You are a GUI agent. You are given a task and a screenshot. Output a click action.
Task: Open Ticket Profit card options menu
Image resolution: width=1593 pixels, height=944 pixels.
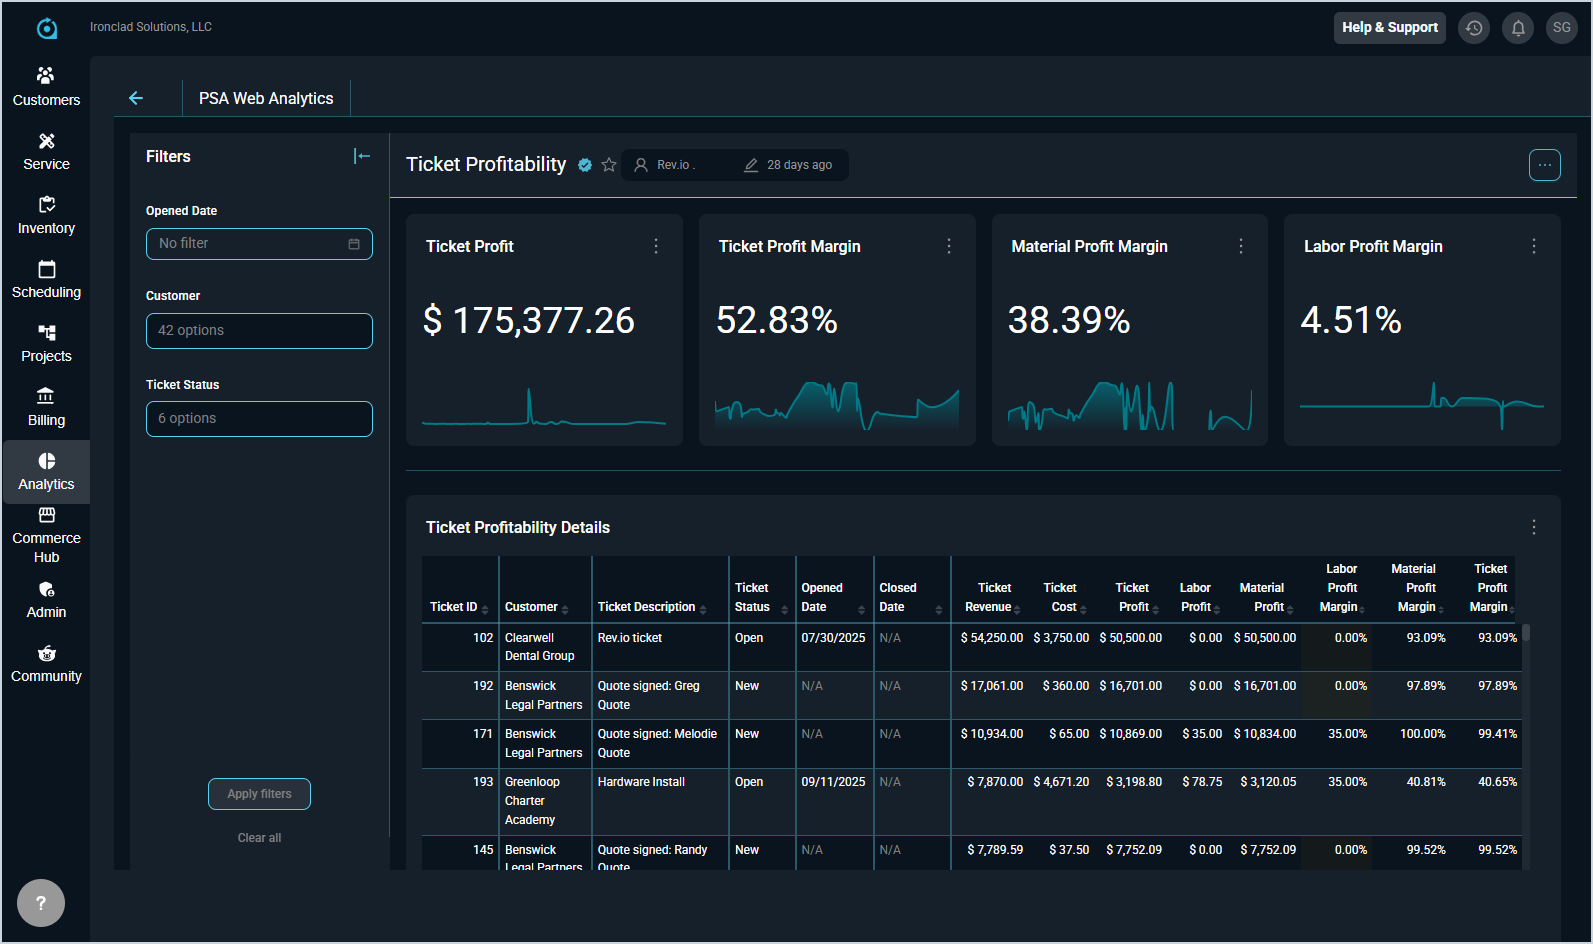click(x=656, y=246)
